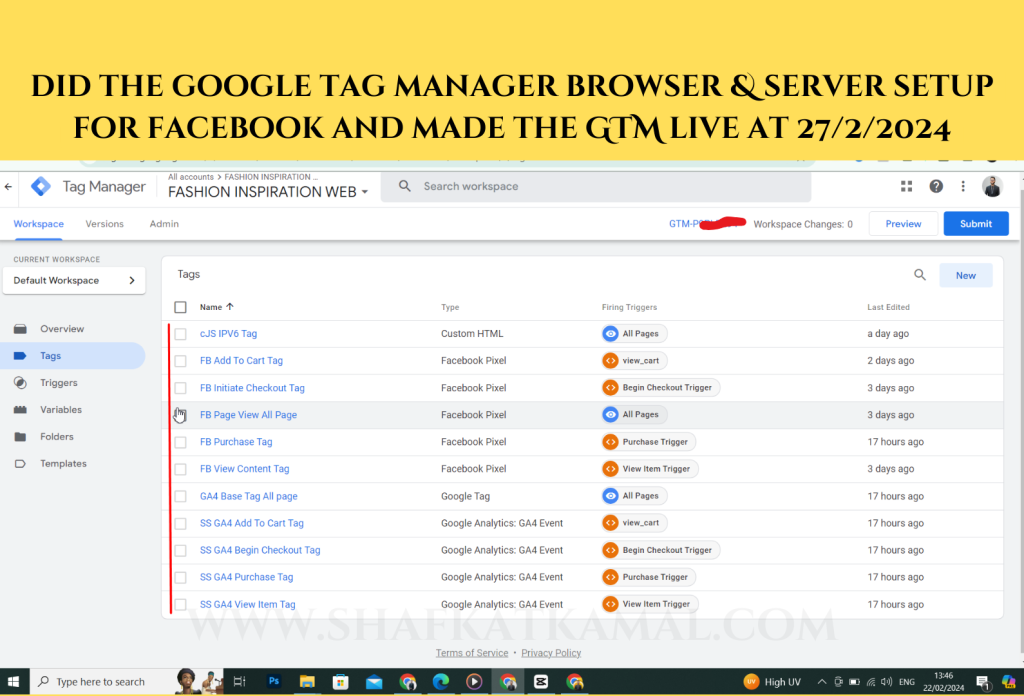Click the volume speaker tray icon
The image size is (1024, 696).
886,682
